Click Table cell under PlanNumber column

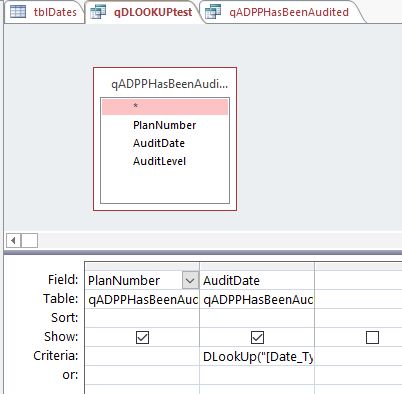click(142, 299)
